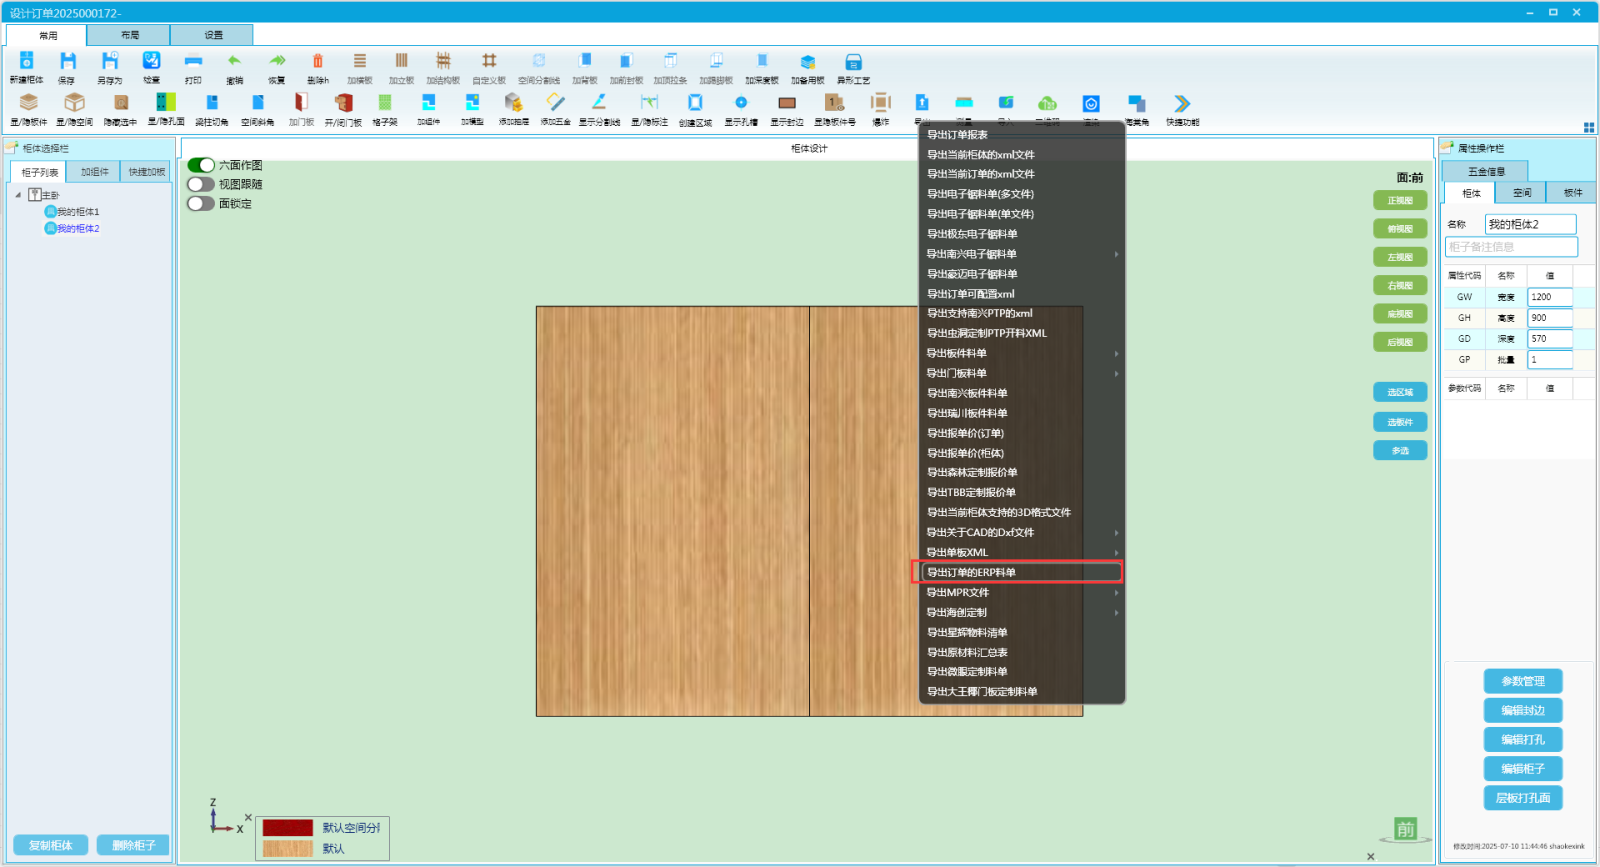Screen dimensions: 1600x867
Task: Click the 开/闭门板 open-close door icon
Action: (x=343, y=103)
